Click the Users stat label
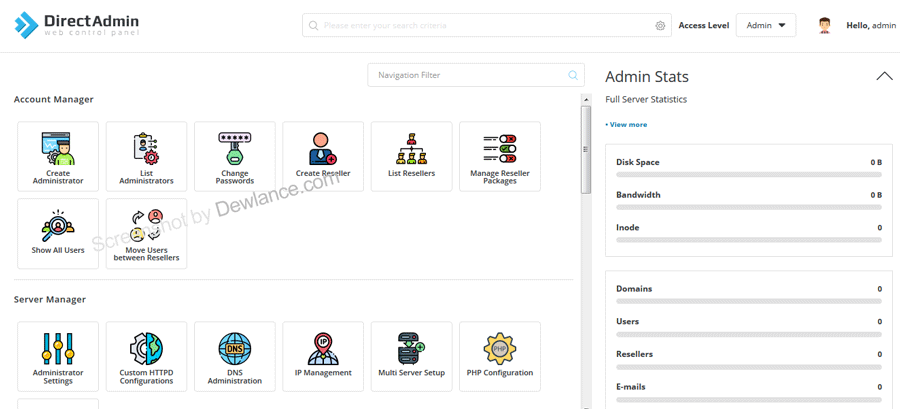This screenshot has height=409, width=900. [627, 322]
